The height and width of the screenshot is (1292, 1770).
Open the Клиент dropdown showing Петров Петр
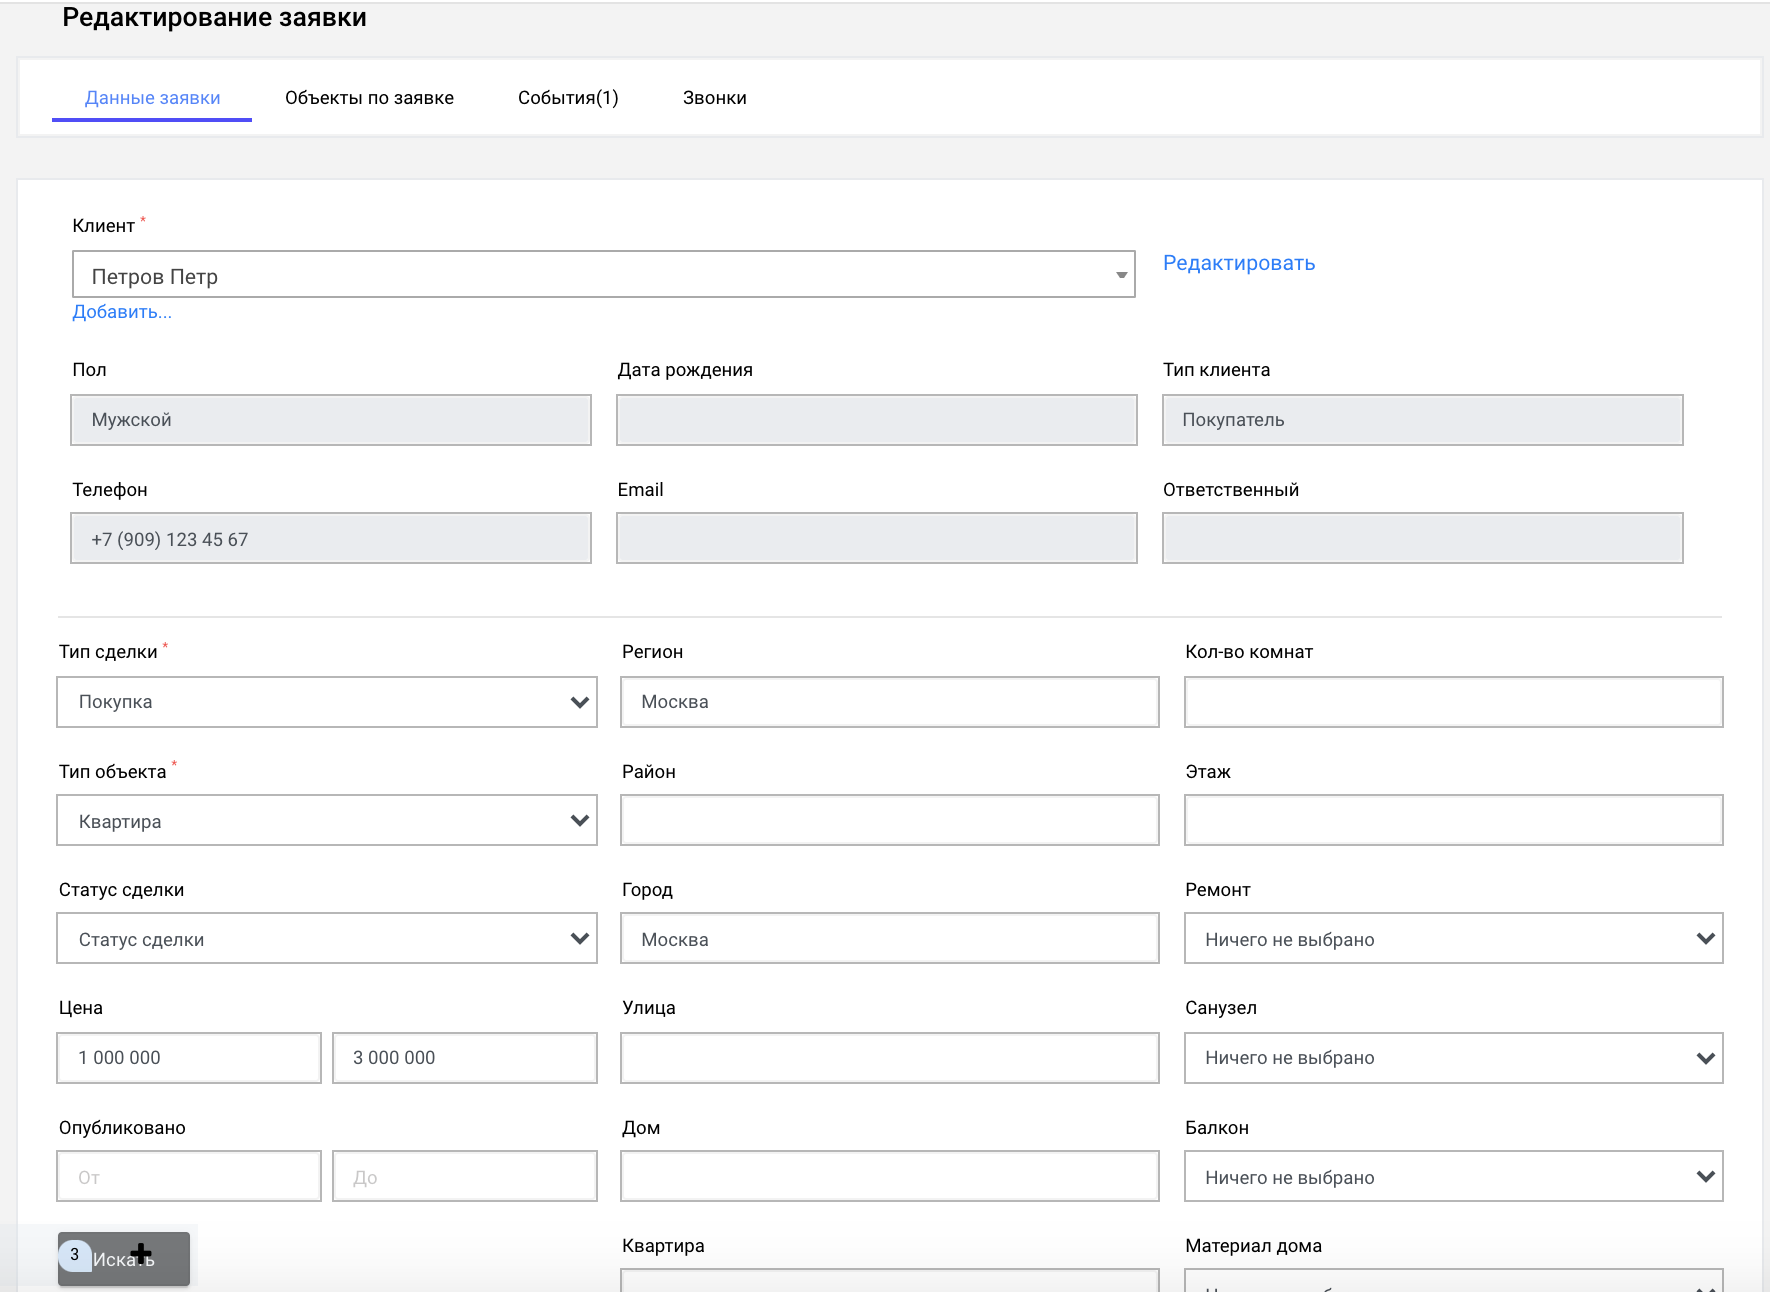click(x=604, y=274)
